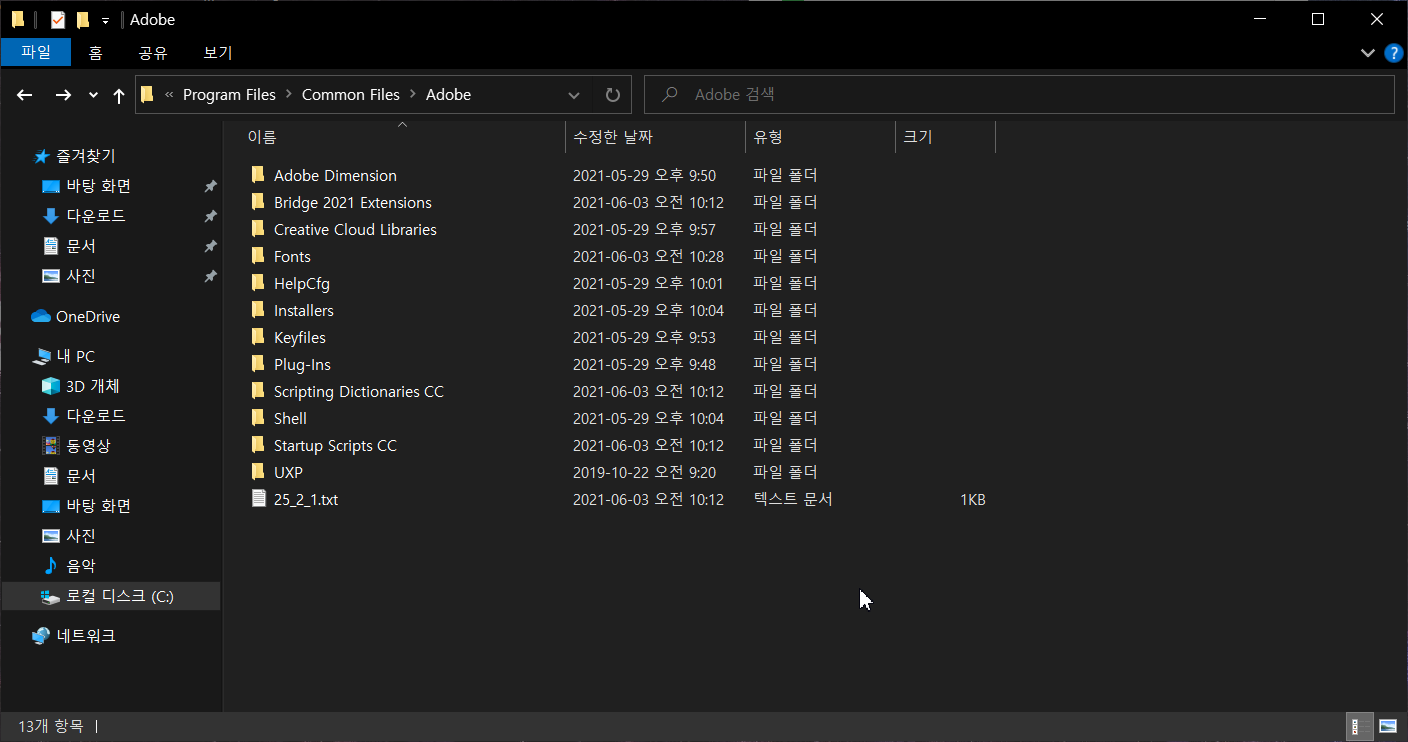The image size is (1408, 742).
Task: Click the Adobe 검색 search box
Action: click(x=1019, y=95)
